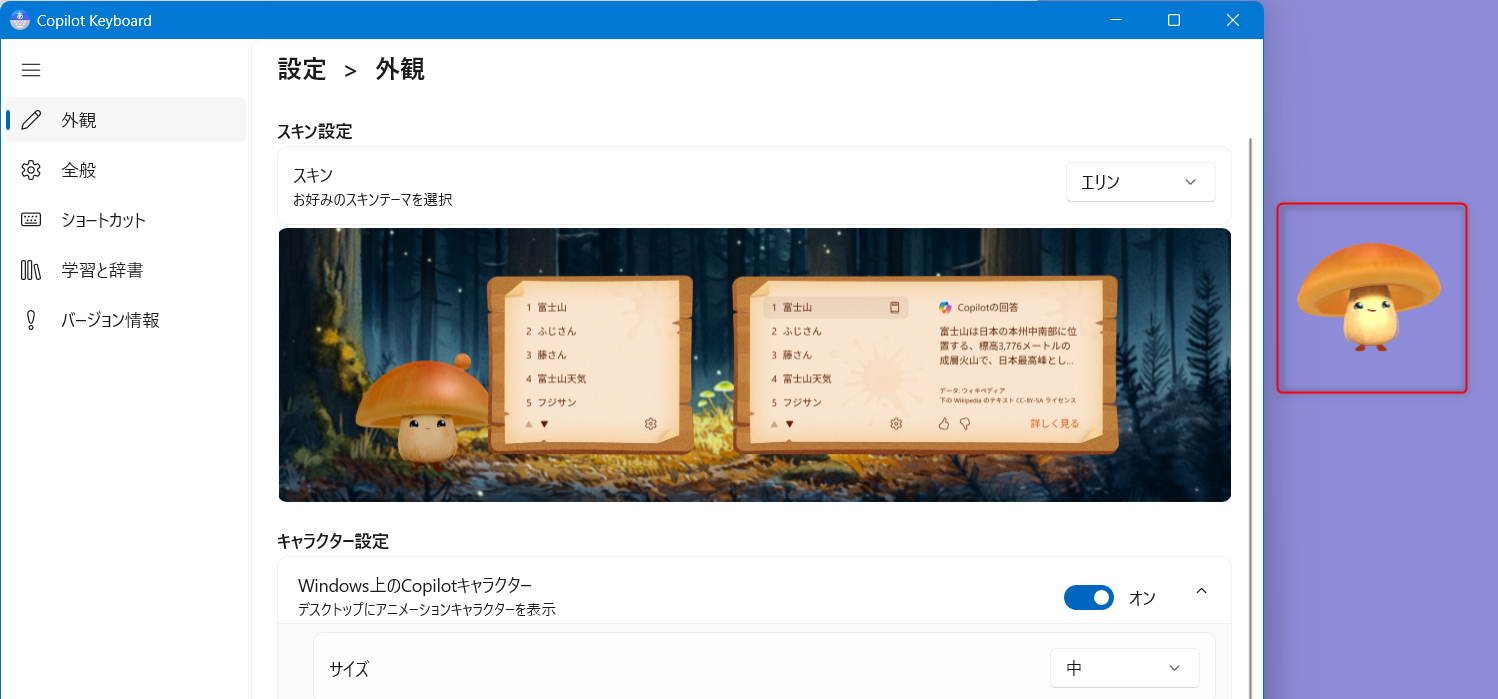Click the サイズ label text
This screenshot has height=699, width=1498.
point(349,669)
